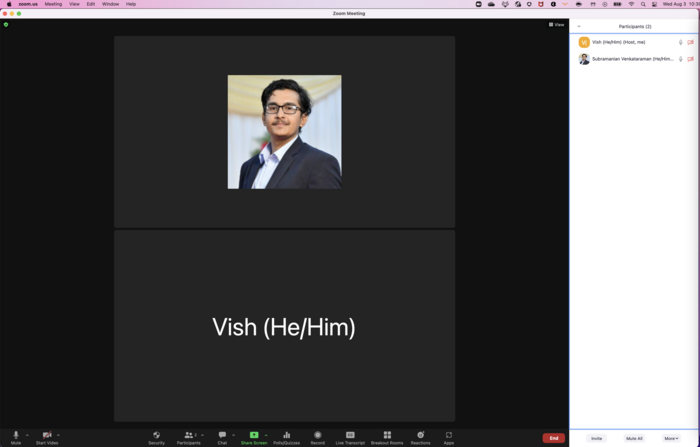The height and width of the screenshot is (447, 700).
Task: Enable Live Transcript
Action: [x=350, y=436]
